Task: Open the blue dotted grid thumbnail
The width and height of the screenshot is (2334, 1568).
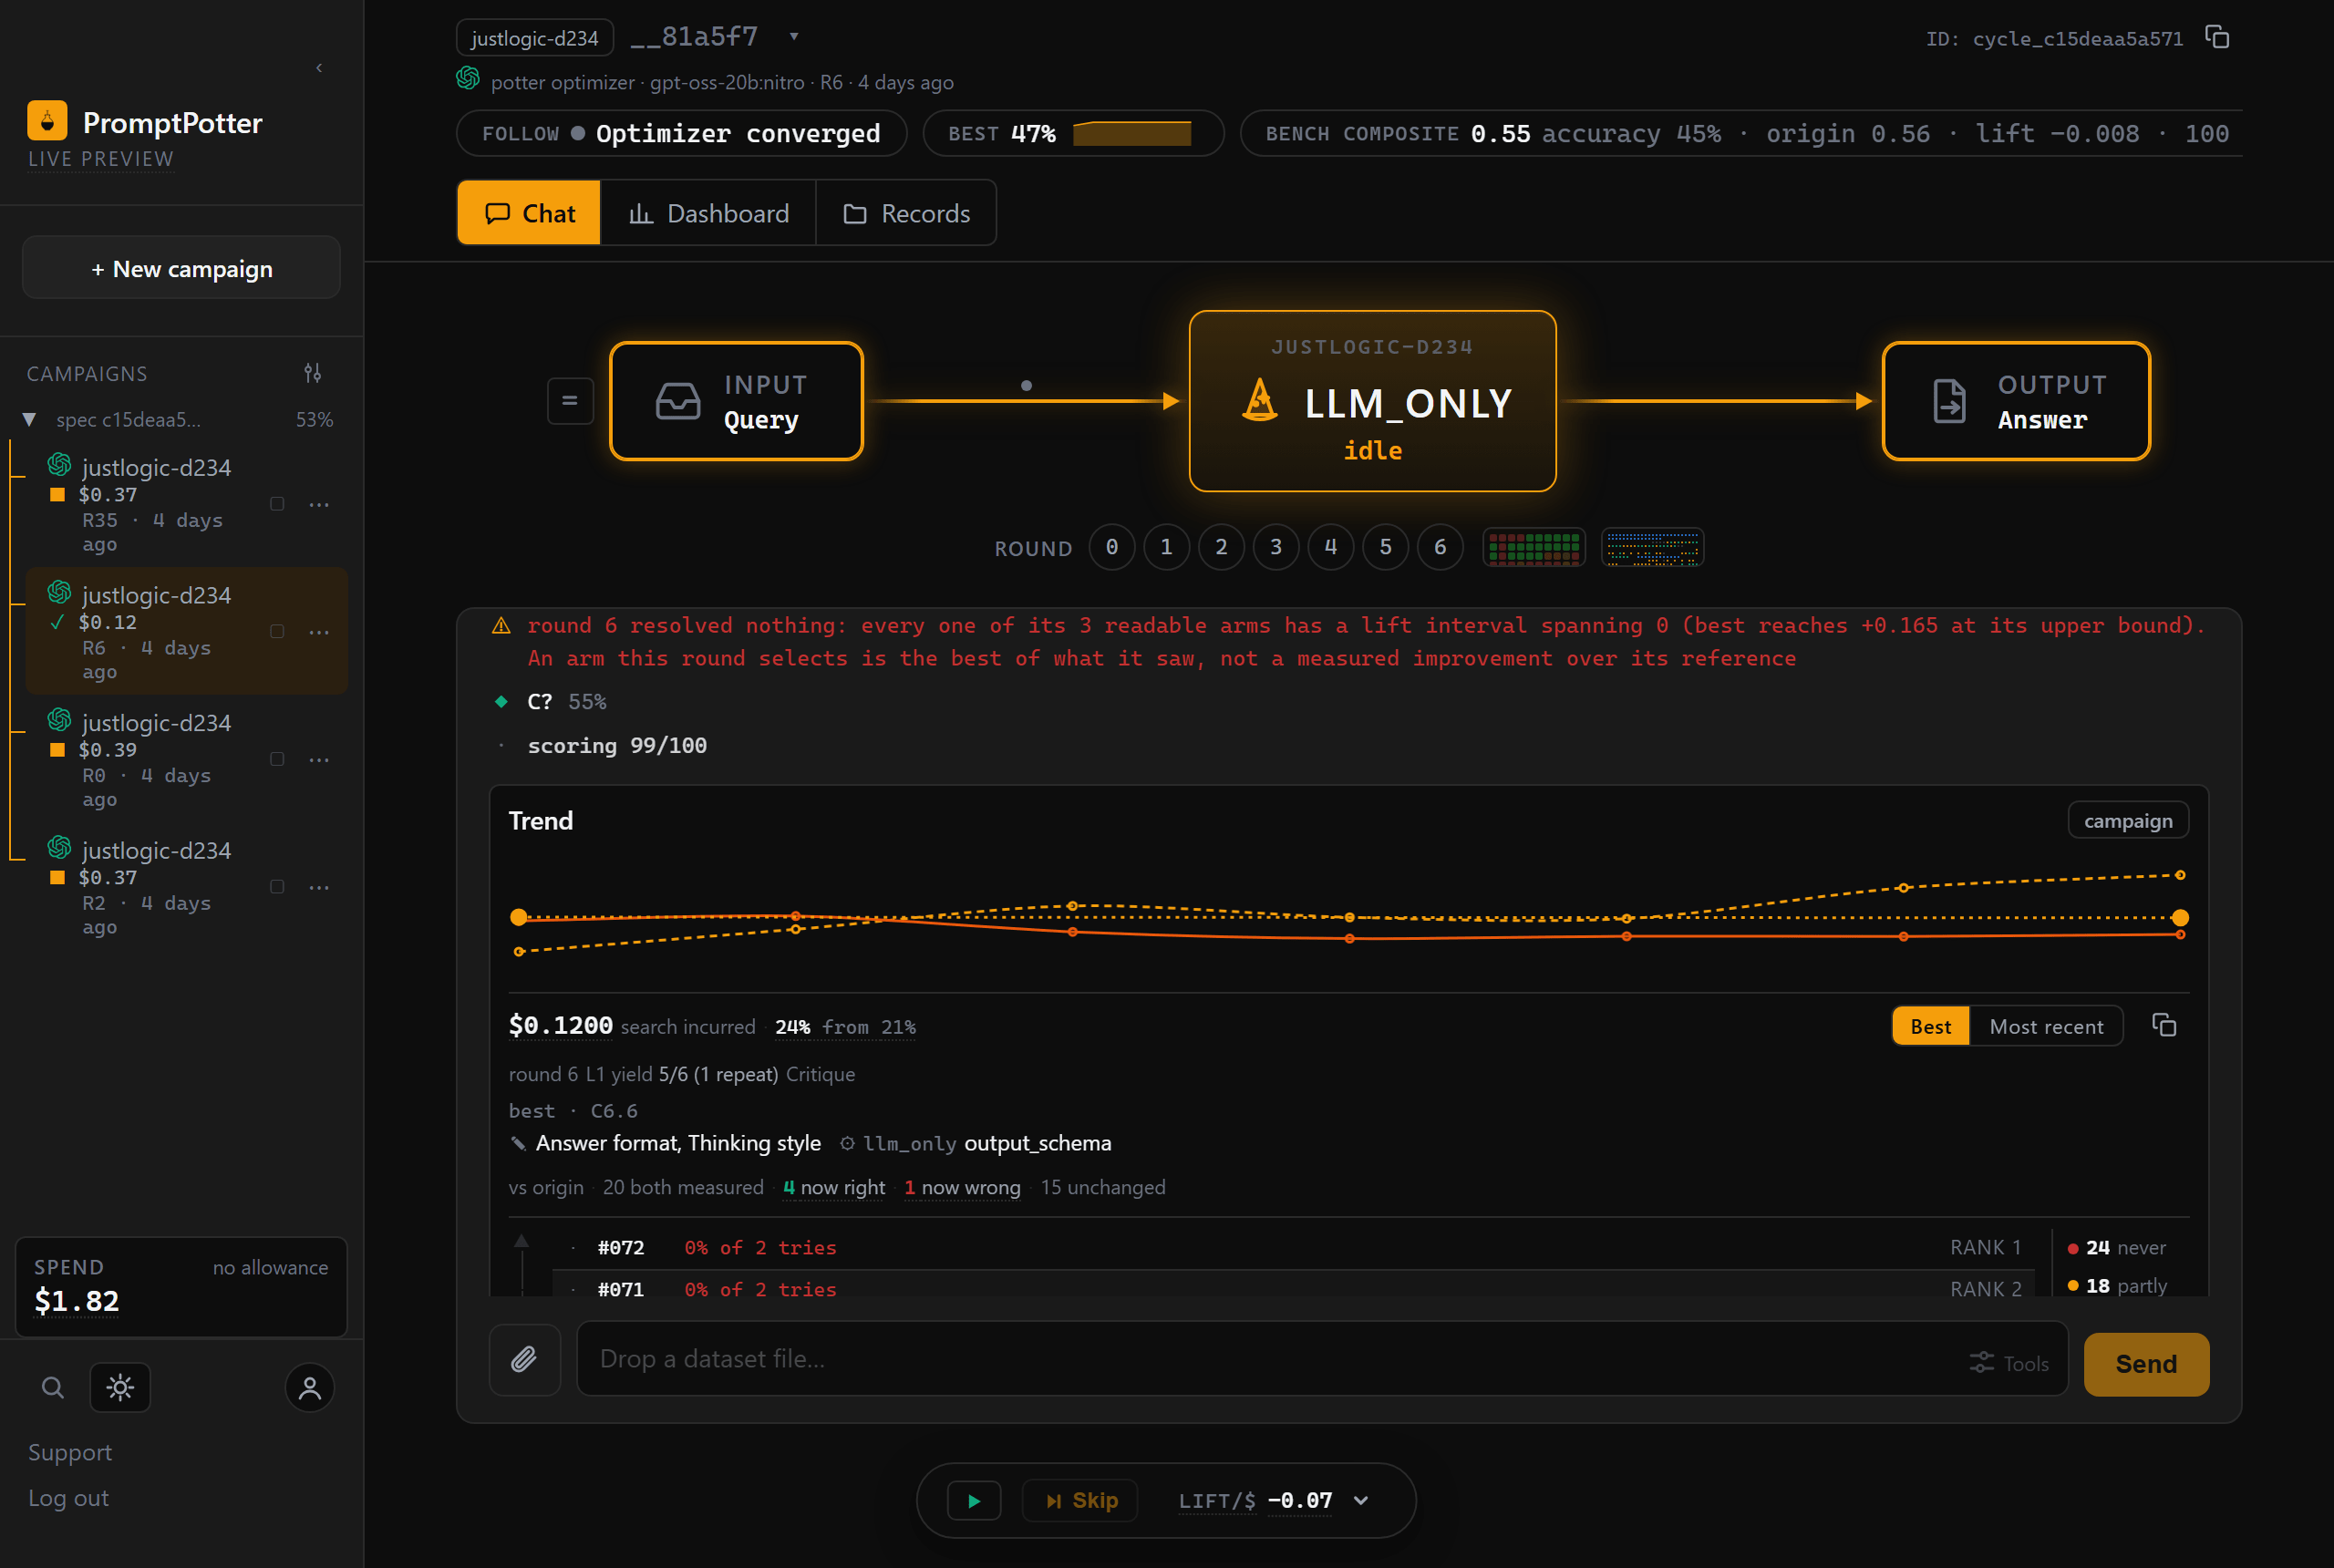Action: pyautogui.click(x=1652, y=547)
